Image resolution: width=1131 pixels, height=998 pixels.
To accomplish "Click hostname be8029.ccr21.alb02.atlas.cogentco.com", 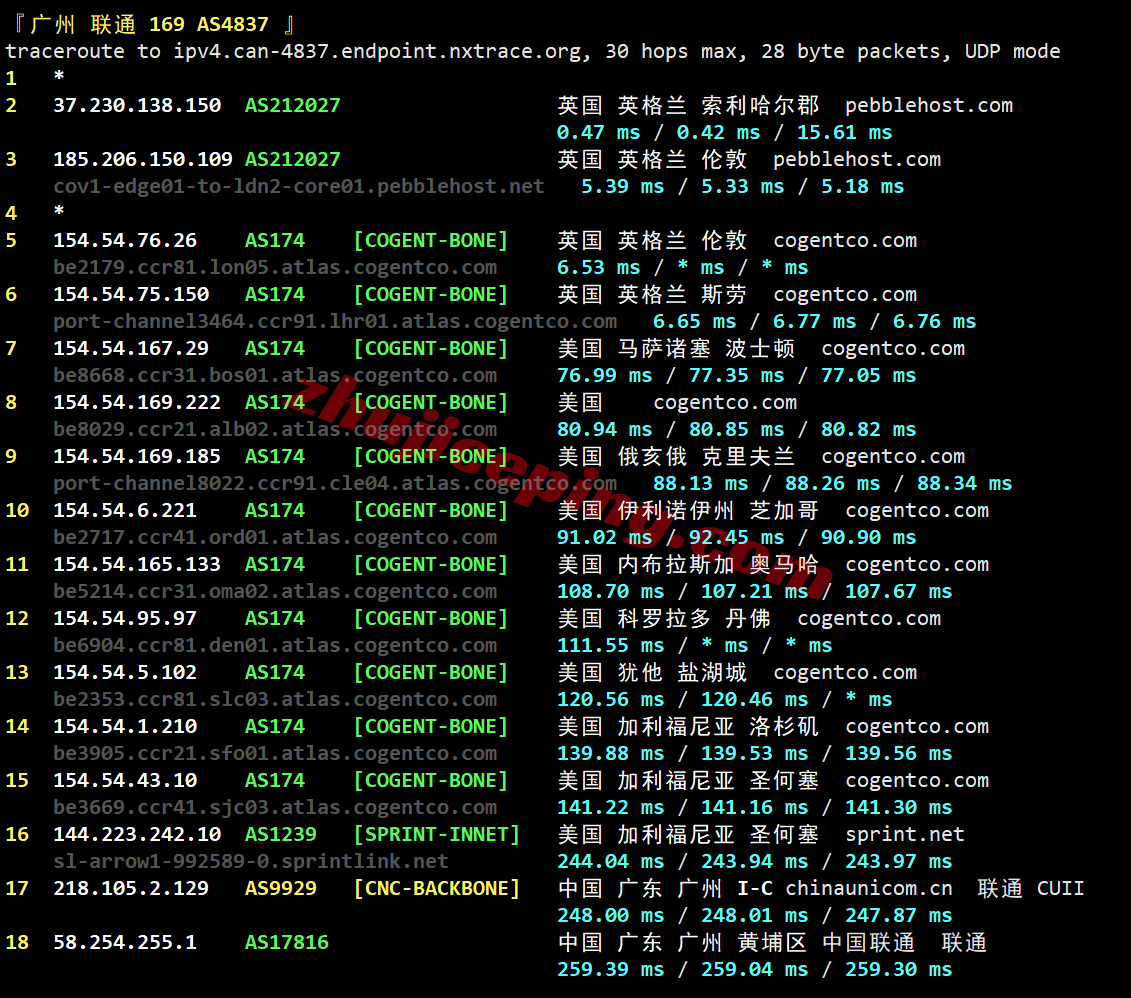I will click(275, 430).
